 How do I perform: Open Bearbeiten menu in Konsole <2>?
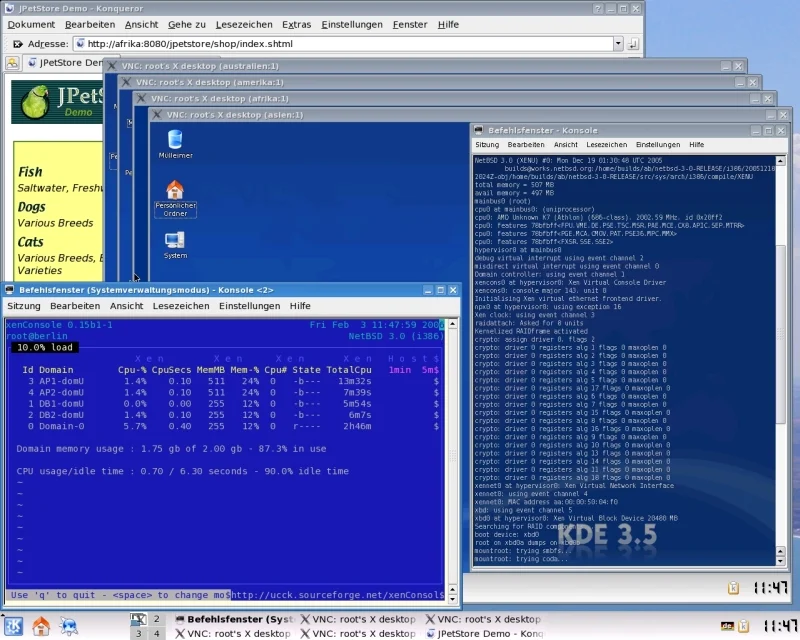[x=75, y=306]
